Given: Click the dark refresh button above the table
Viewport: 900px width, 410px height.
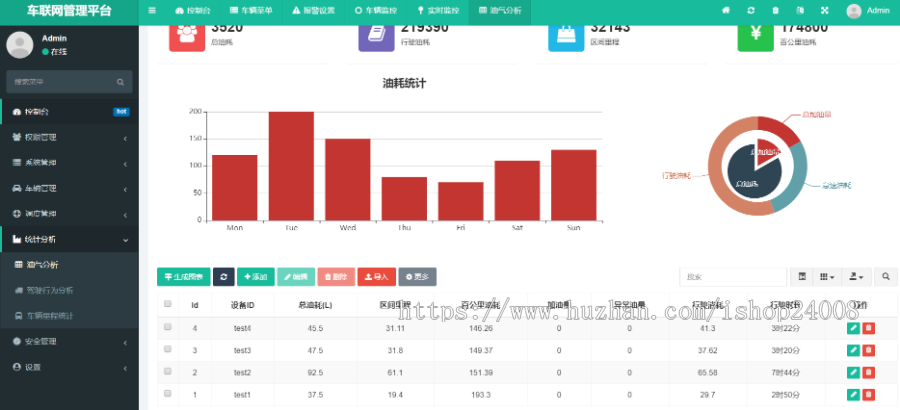Looking at the screenshot, I should pyautogui.click(x=223, y=277).
